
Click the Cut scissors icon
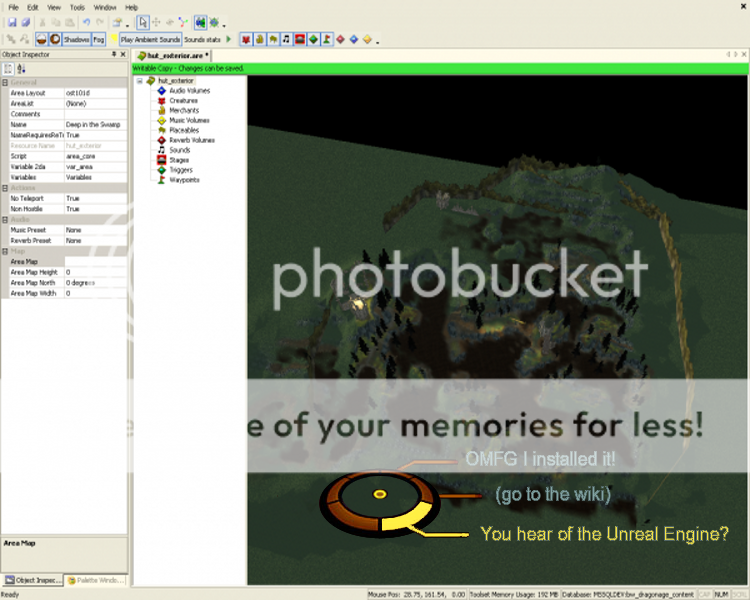[42, 22]
